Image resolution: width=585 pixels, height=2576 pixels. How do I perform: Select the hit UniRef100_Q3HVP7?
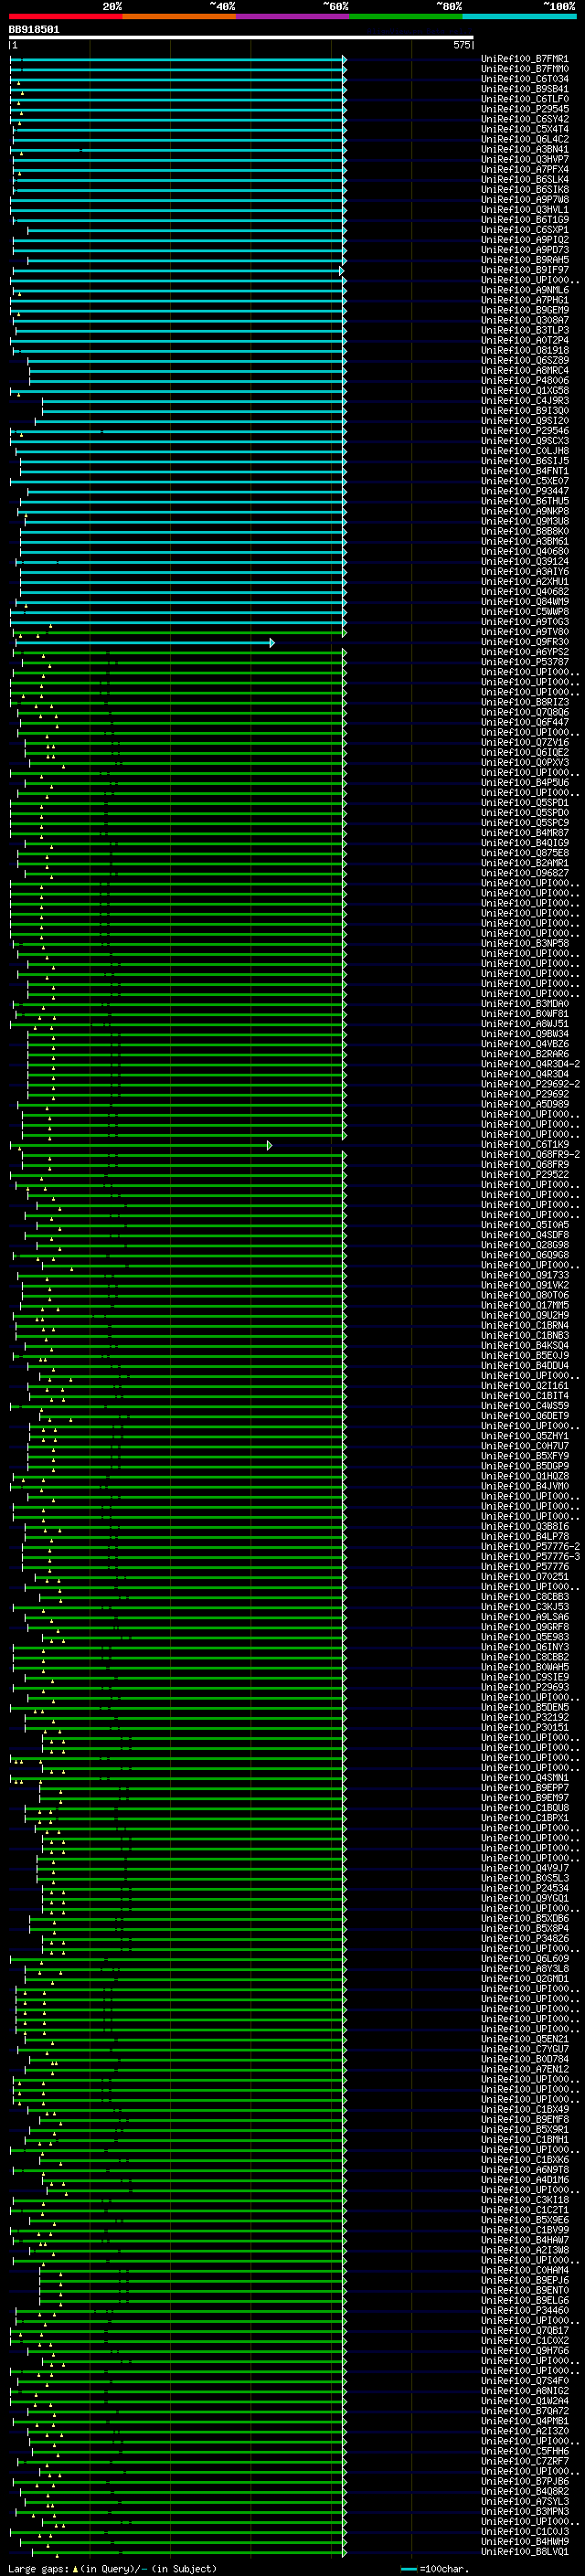(524, 160)
